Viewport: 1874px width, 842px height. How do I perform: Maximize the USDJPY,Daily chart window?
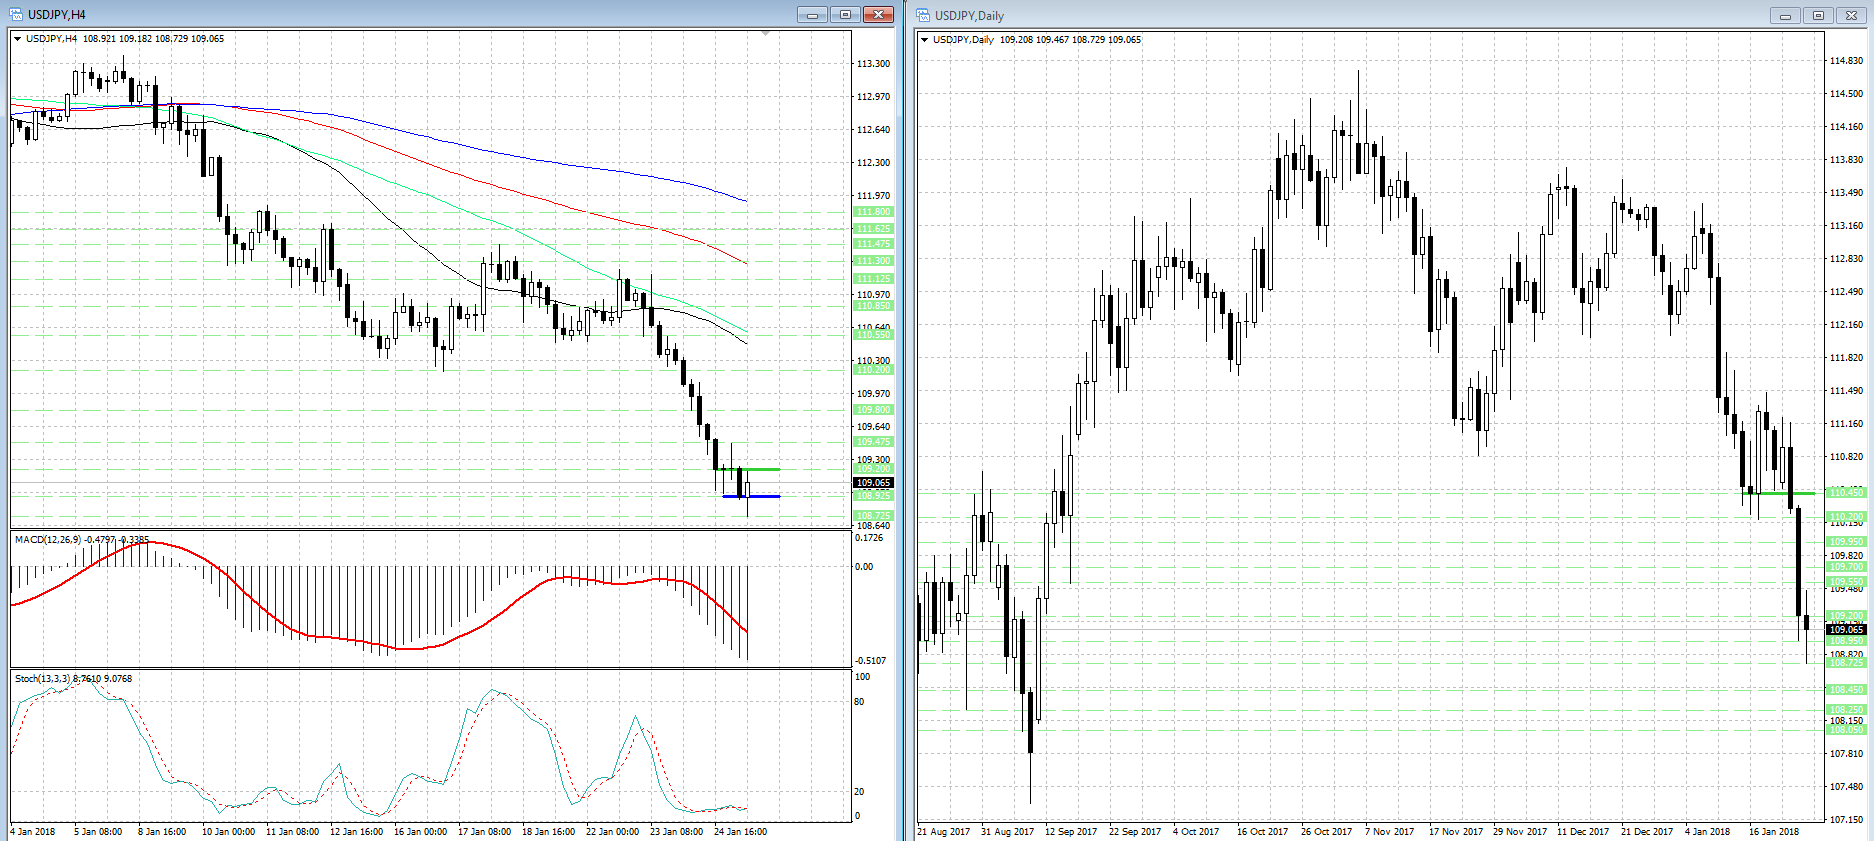click(1818, 15)
